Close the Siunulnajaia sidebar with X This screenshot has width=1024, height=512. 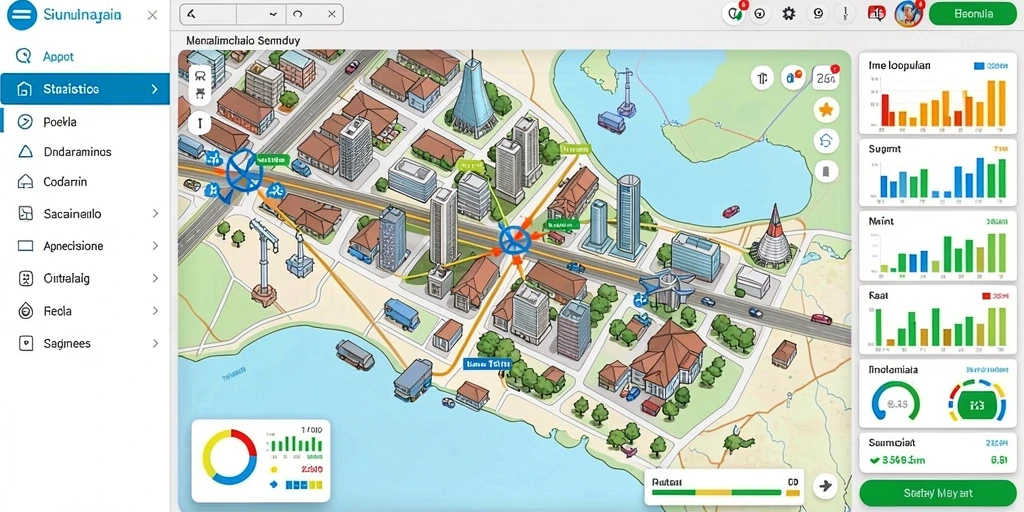[x=152, y=15]
